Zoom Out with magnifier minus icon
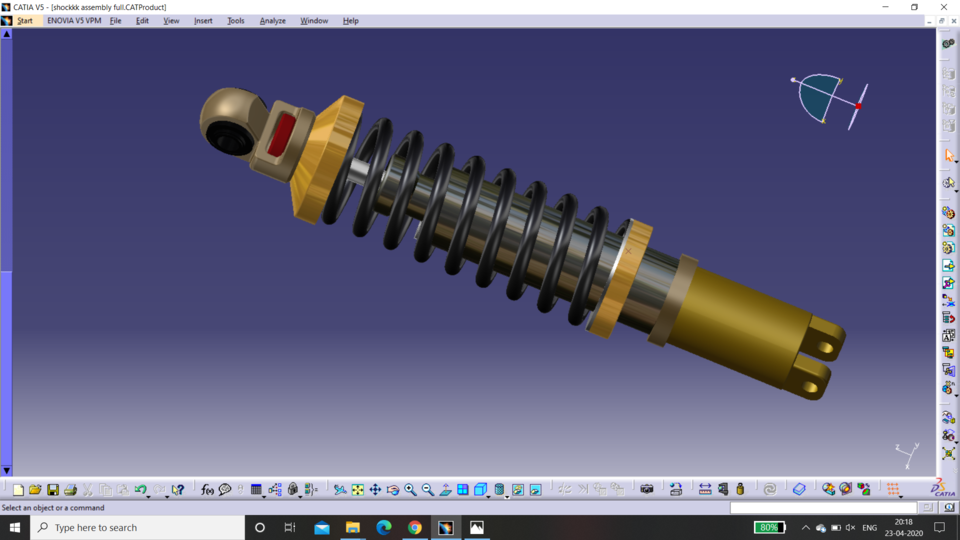Viewport: 960px width, 540px height. [x=427, y=489]
